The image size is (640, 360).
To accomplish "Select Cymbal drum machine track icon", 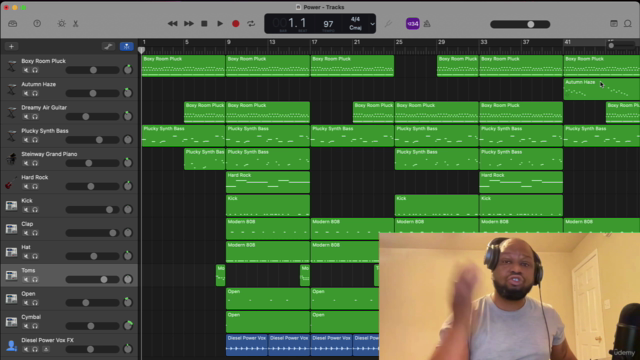I will [x=11, y=322].
